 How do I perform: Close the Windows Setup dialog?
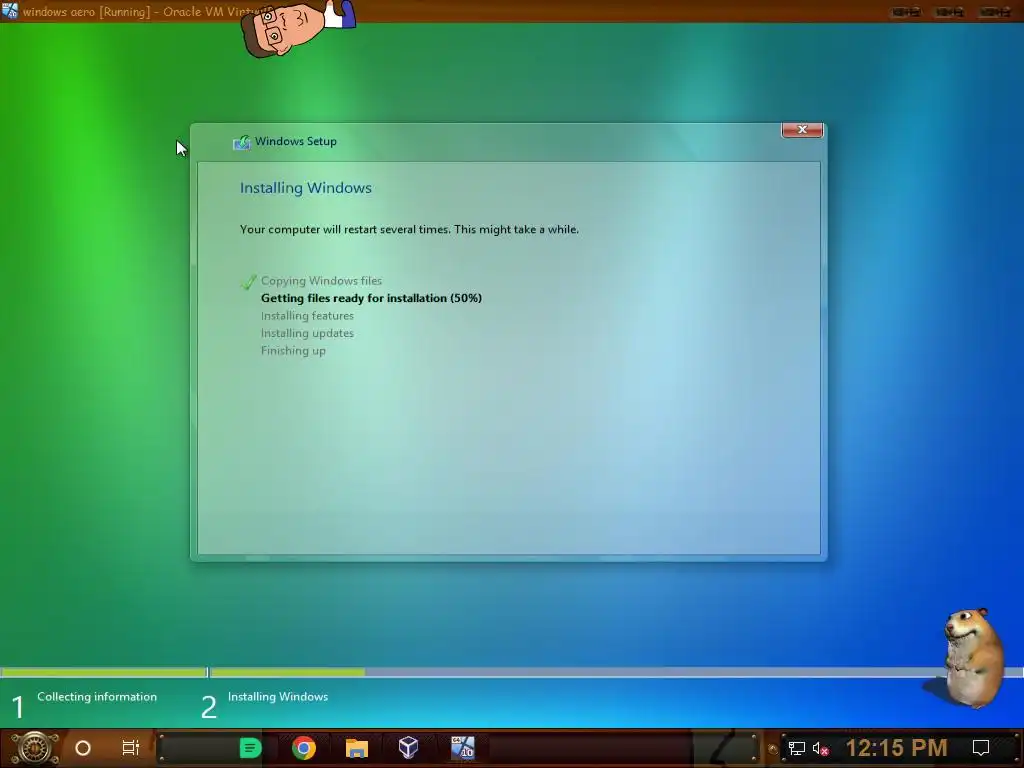pyautogui.click(x=802, y=129)
